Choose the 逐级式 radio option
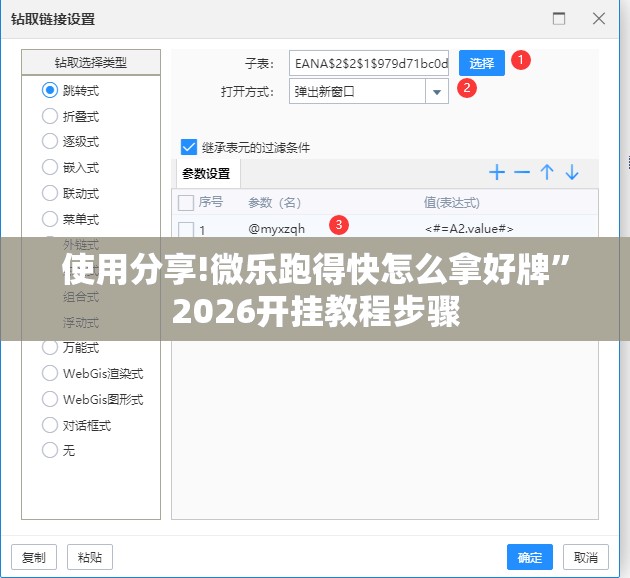This screenshot has width=630, height=578. point(50,141)
